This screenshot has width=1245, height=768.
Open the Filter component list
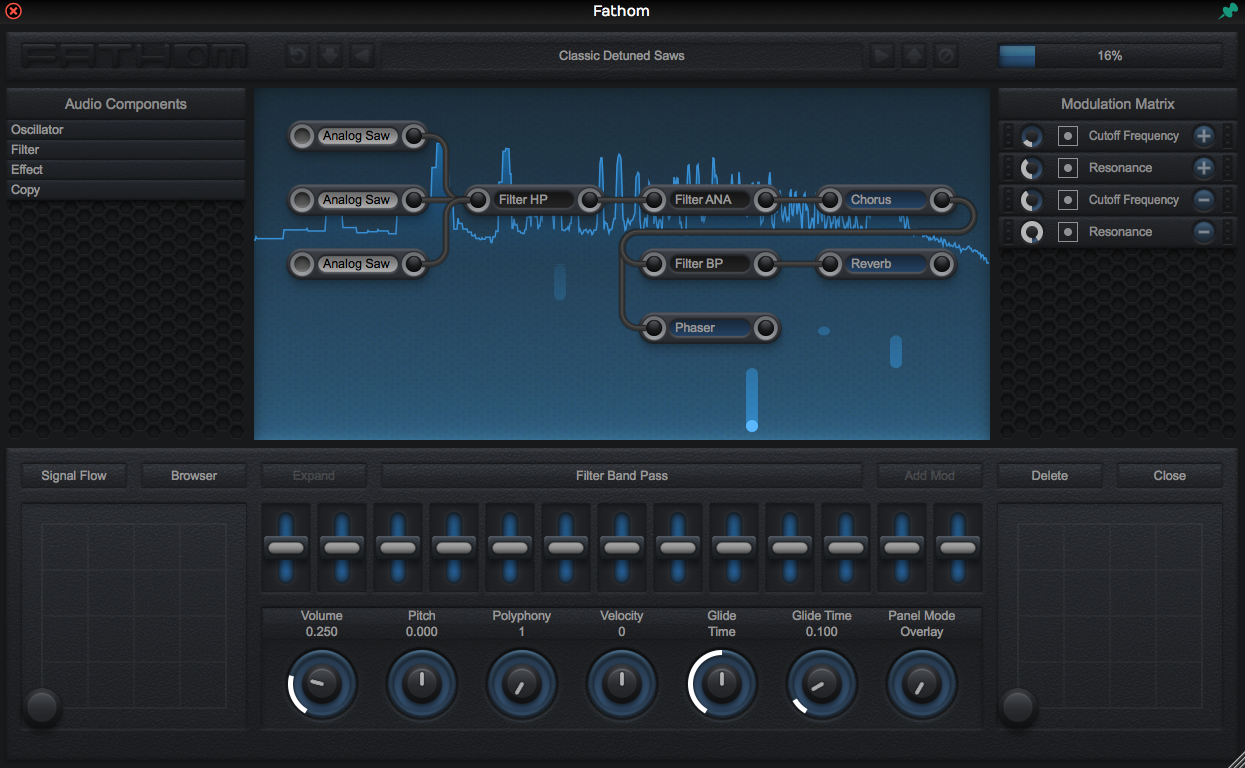[126, 150]
